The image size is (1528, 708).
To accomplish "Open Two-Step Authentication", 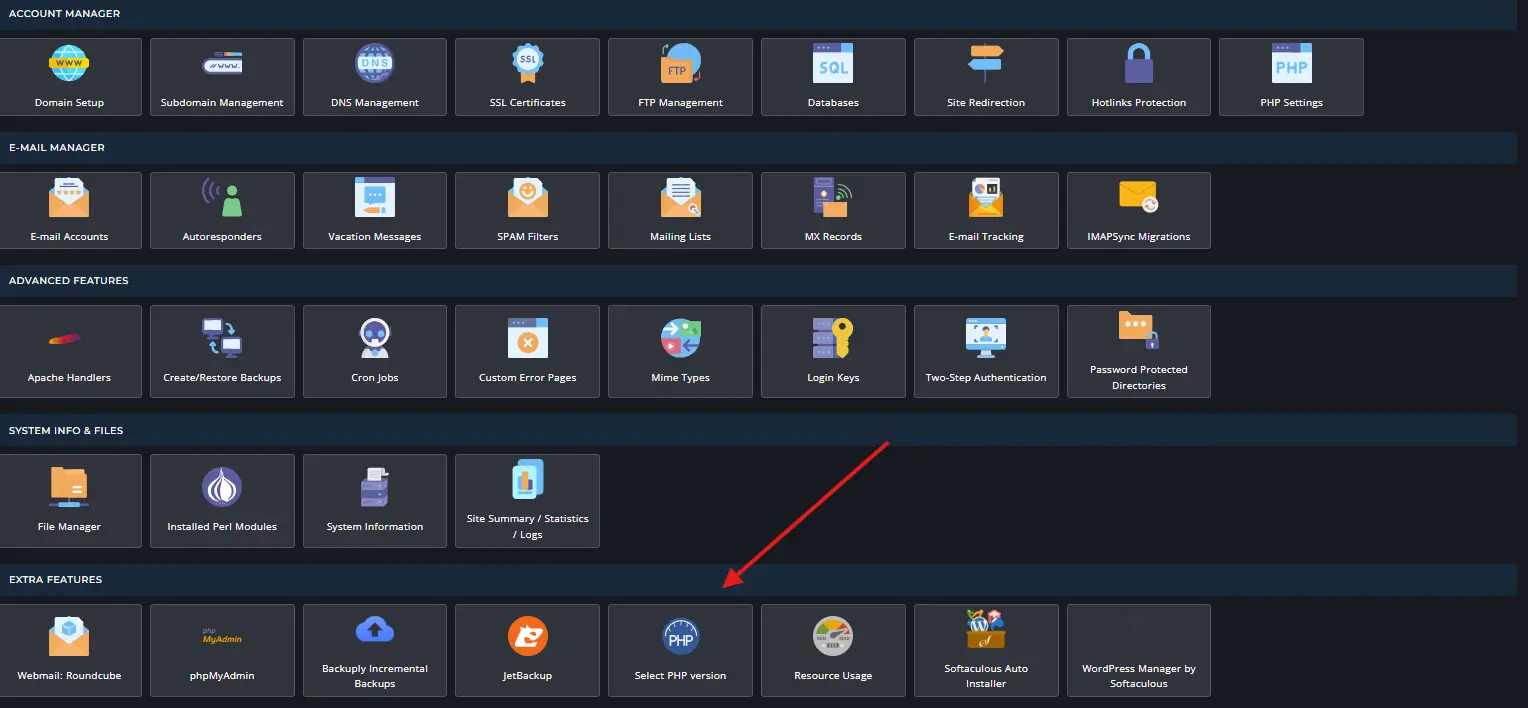I will (986, 352).
